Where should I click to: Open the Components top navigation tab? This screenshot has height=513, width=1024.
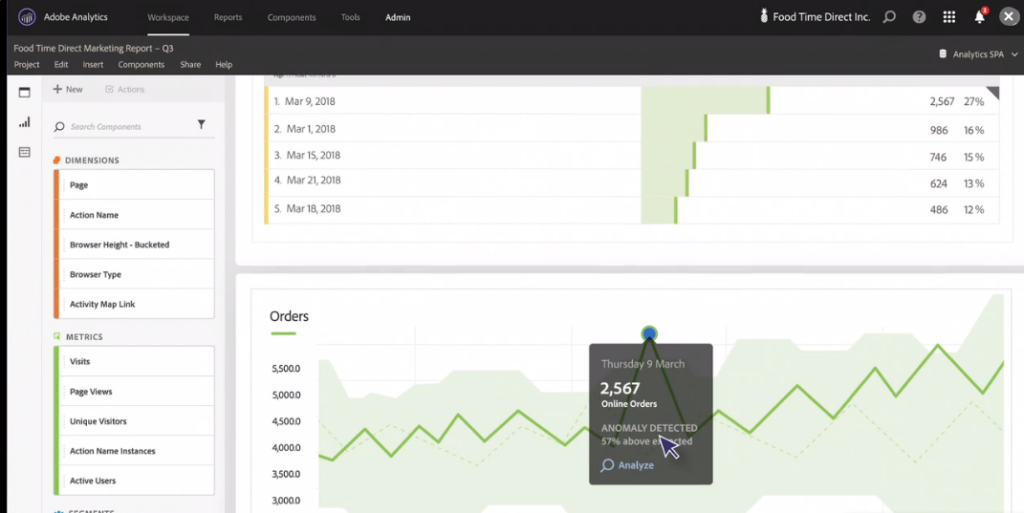(x=291, y=18)
